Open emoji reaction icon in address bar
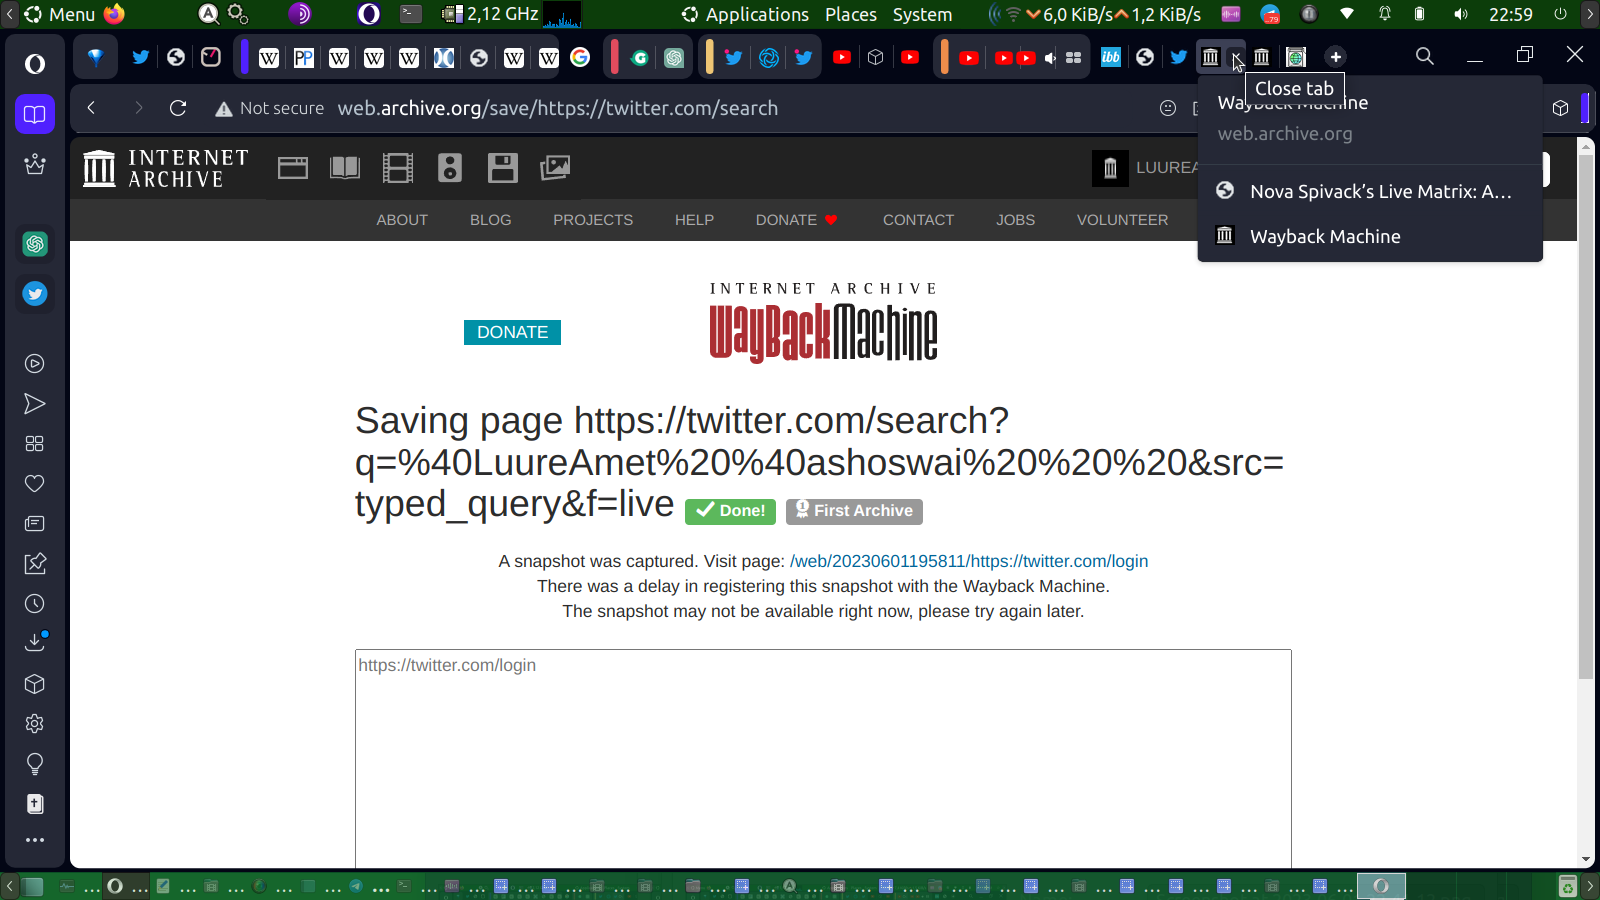1600x900 pixels. (x=1168, y=108)
